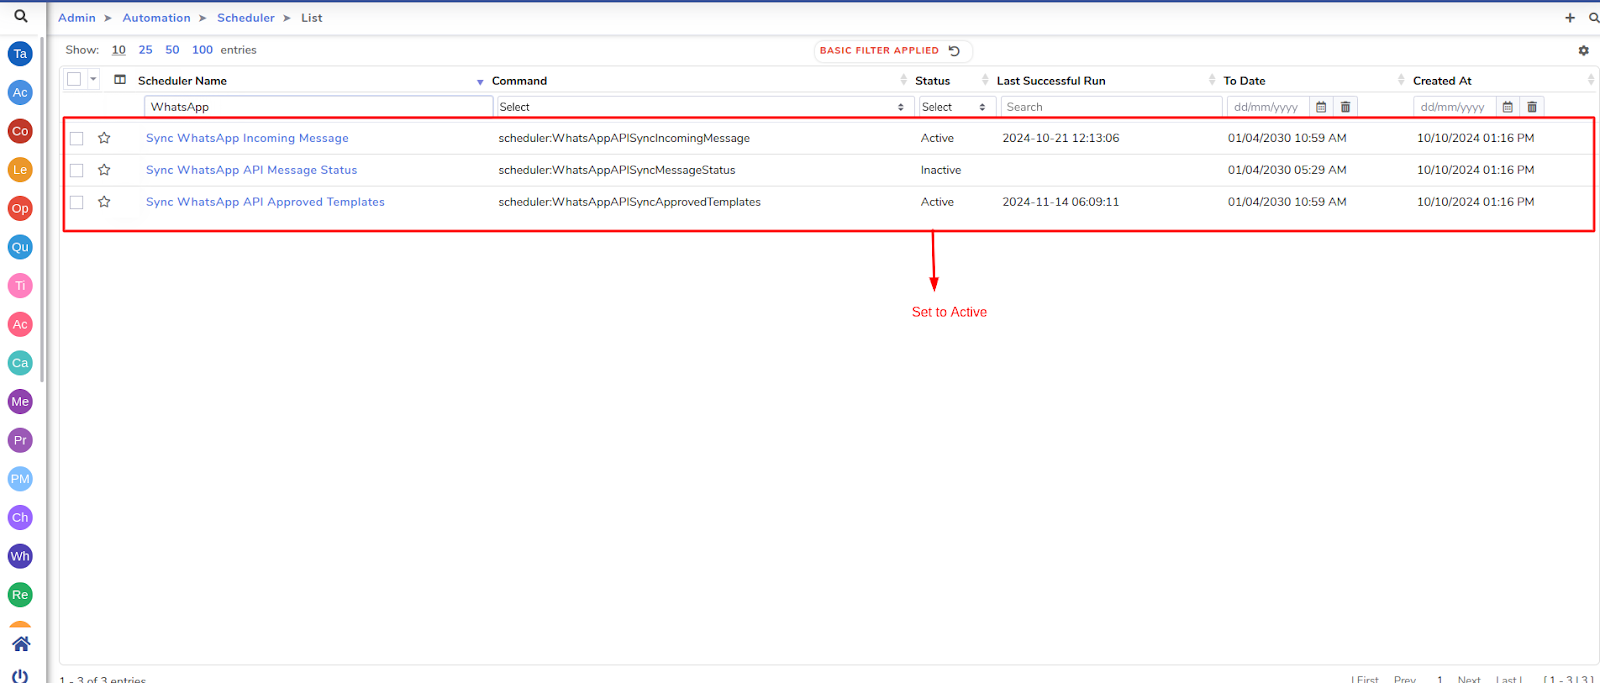Expand the select-all dropdown caret
Screen dimensions: 1600x683
(93, 79)
